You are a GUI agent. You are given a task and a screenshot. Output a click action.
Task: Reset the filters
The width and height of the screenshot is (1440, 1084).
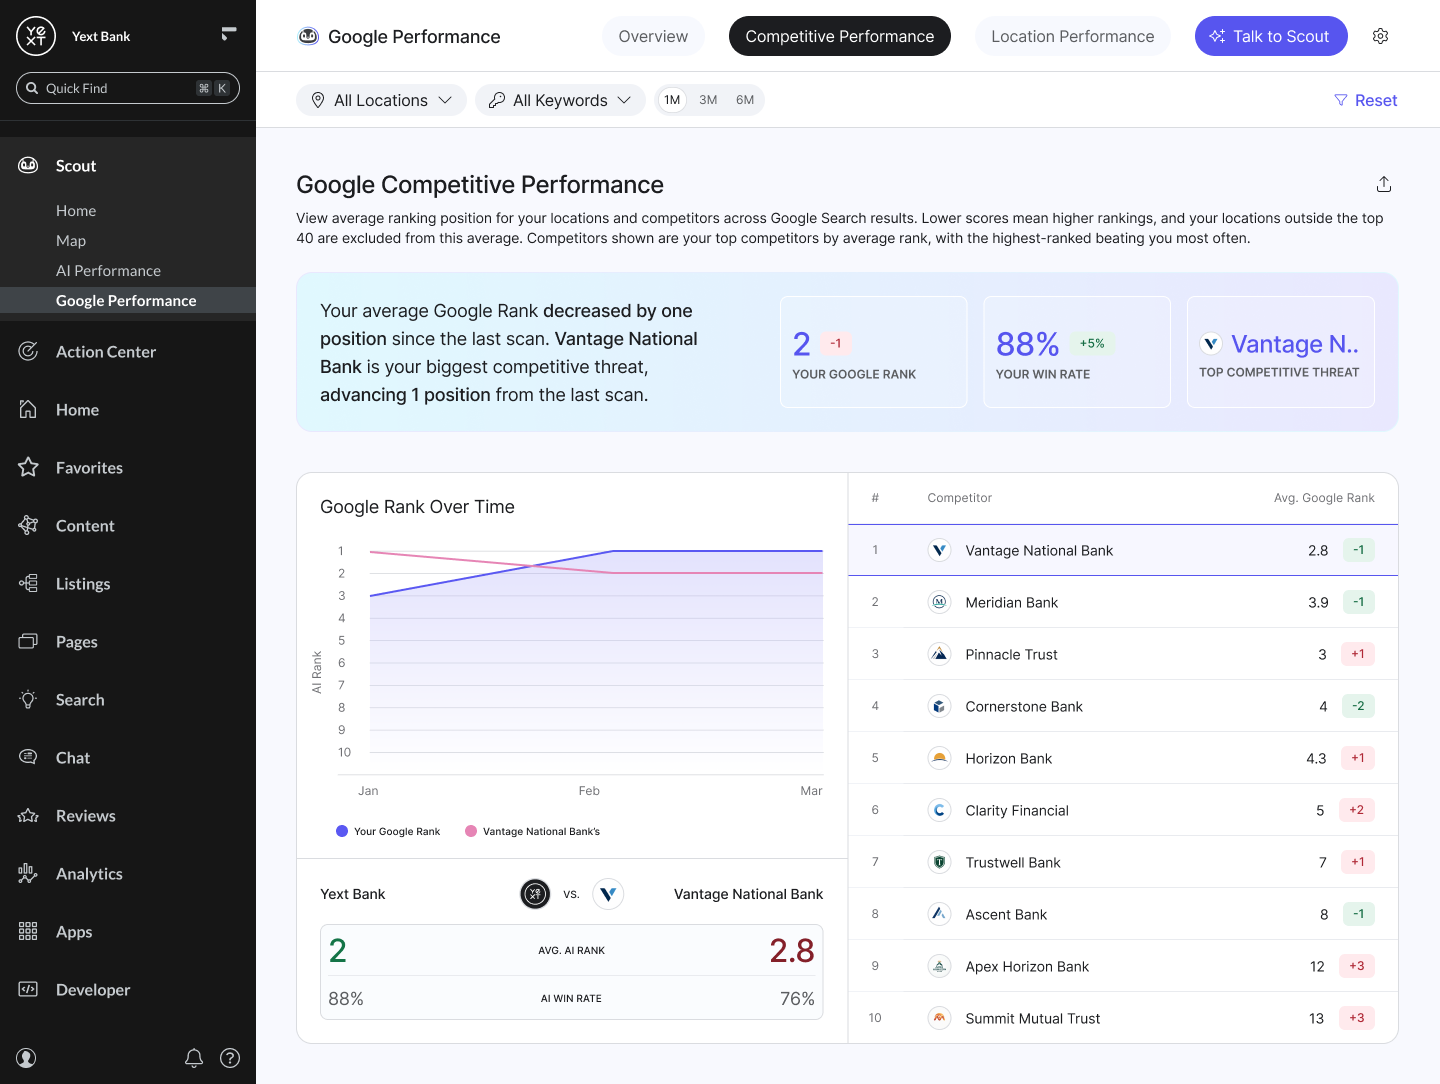click(1366, 100)
